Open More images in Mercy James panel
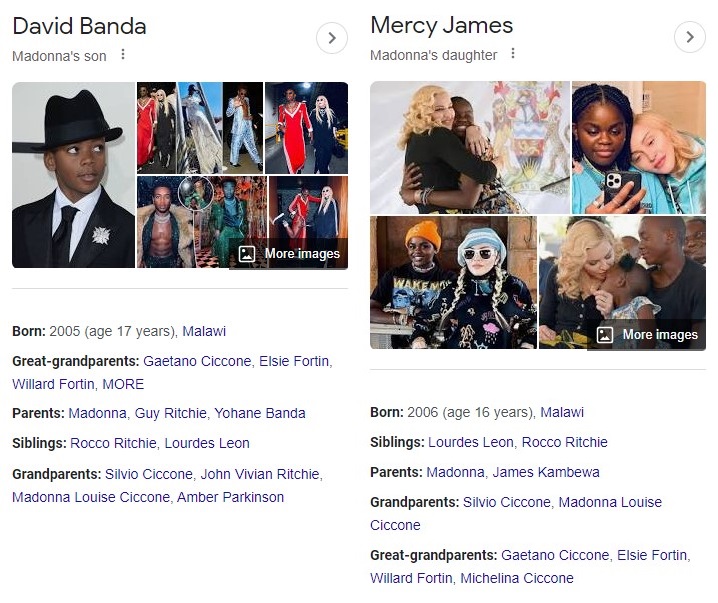Viewport: 718px width, 603px height. coord(647,335)
